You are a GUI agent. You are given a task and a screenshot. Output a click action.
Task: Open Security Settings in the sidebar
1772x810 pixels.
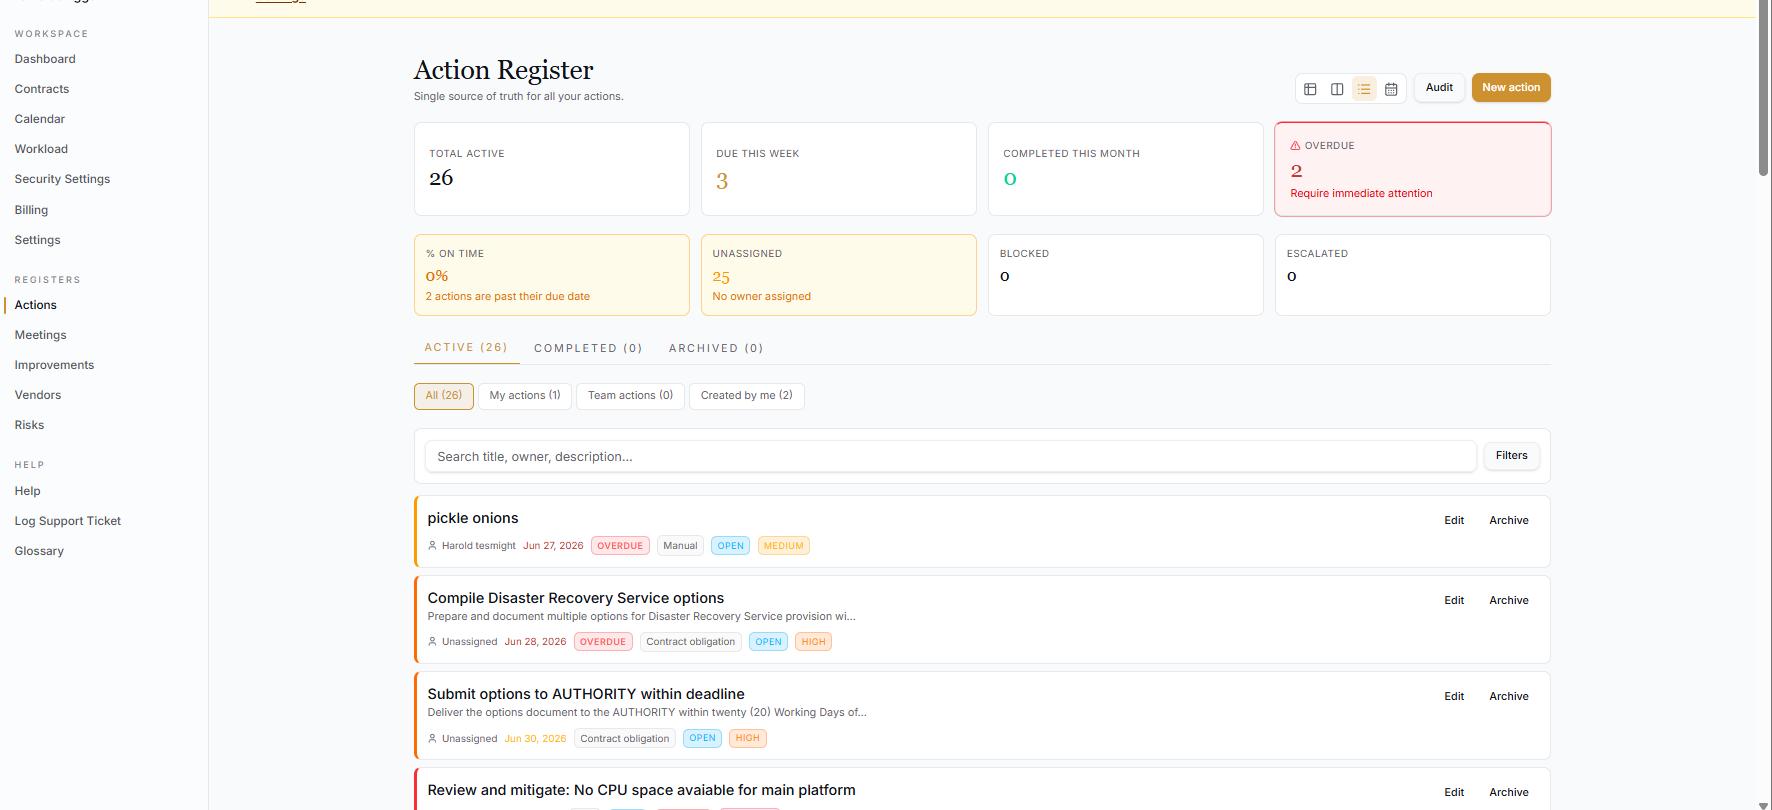click(62, 179)
